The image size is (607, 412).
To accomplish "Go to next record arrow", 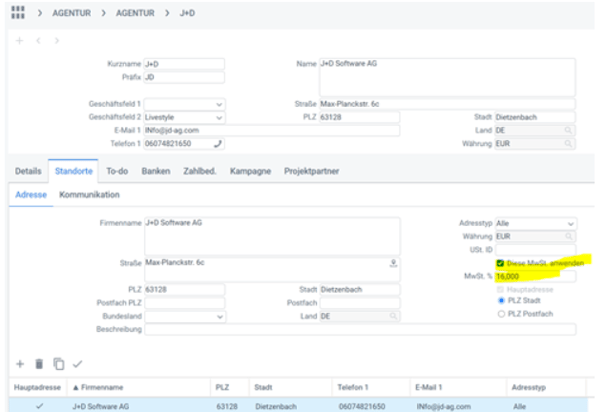I will coord(57,41).
